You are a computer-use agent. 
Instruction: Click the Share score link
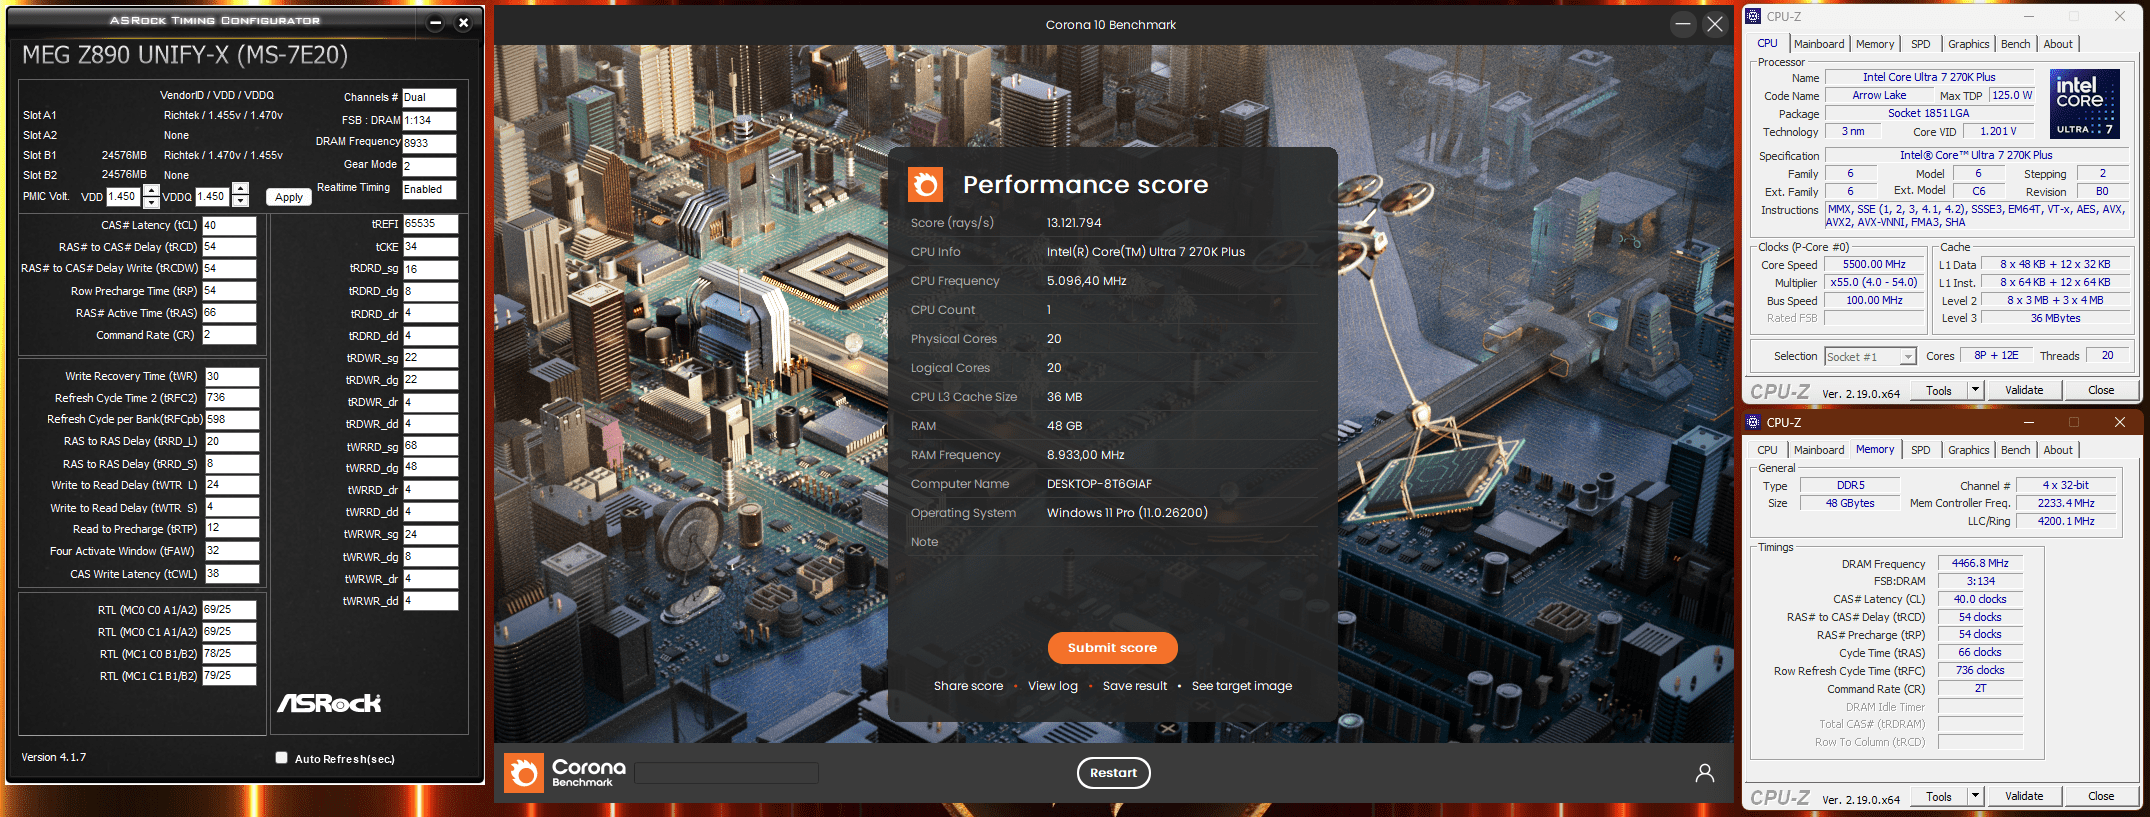[968, 686]
